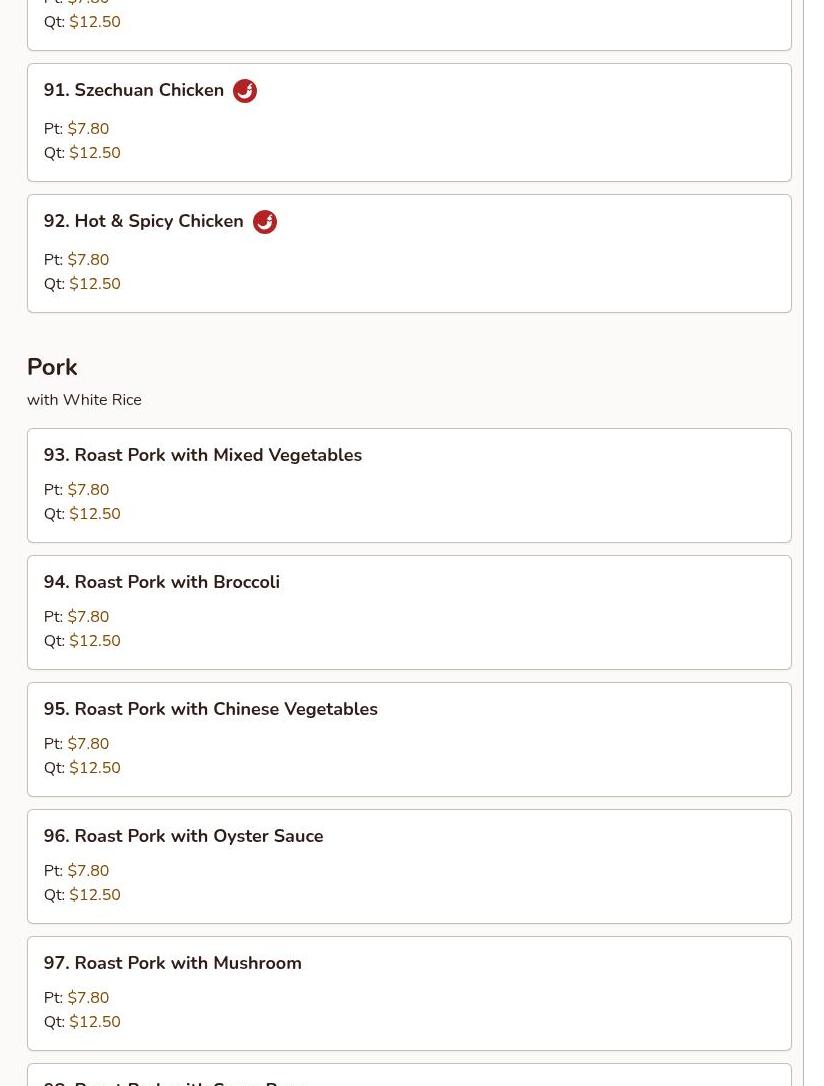Open the 91. Szechuan Chicken item
824x1086 pixels.
134,91
